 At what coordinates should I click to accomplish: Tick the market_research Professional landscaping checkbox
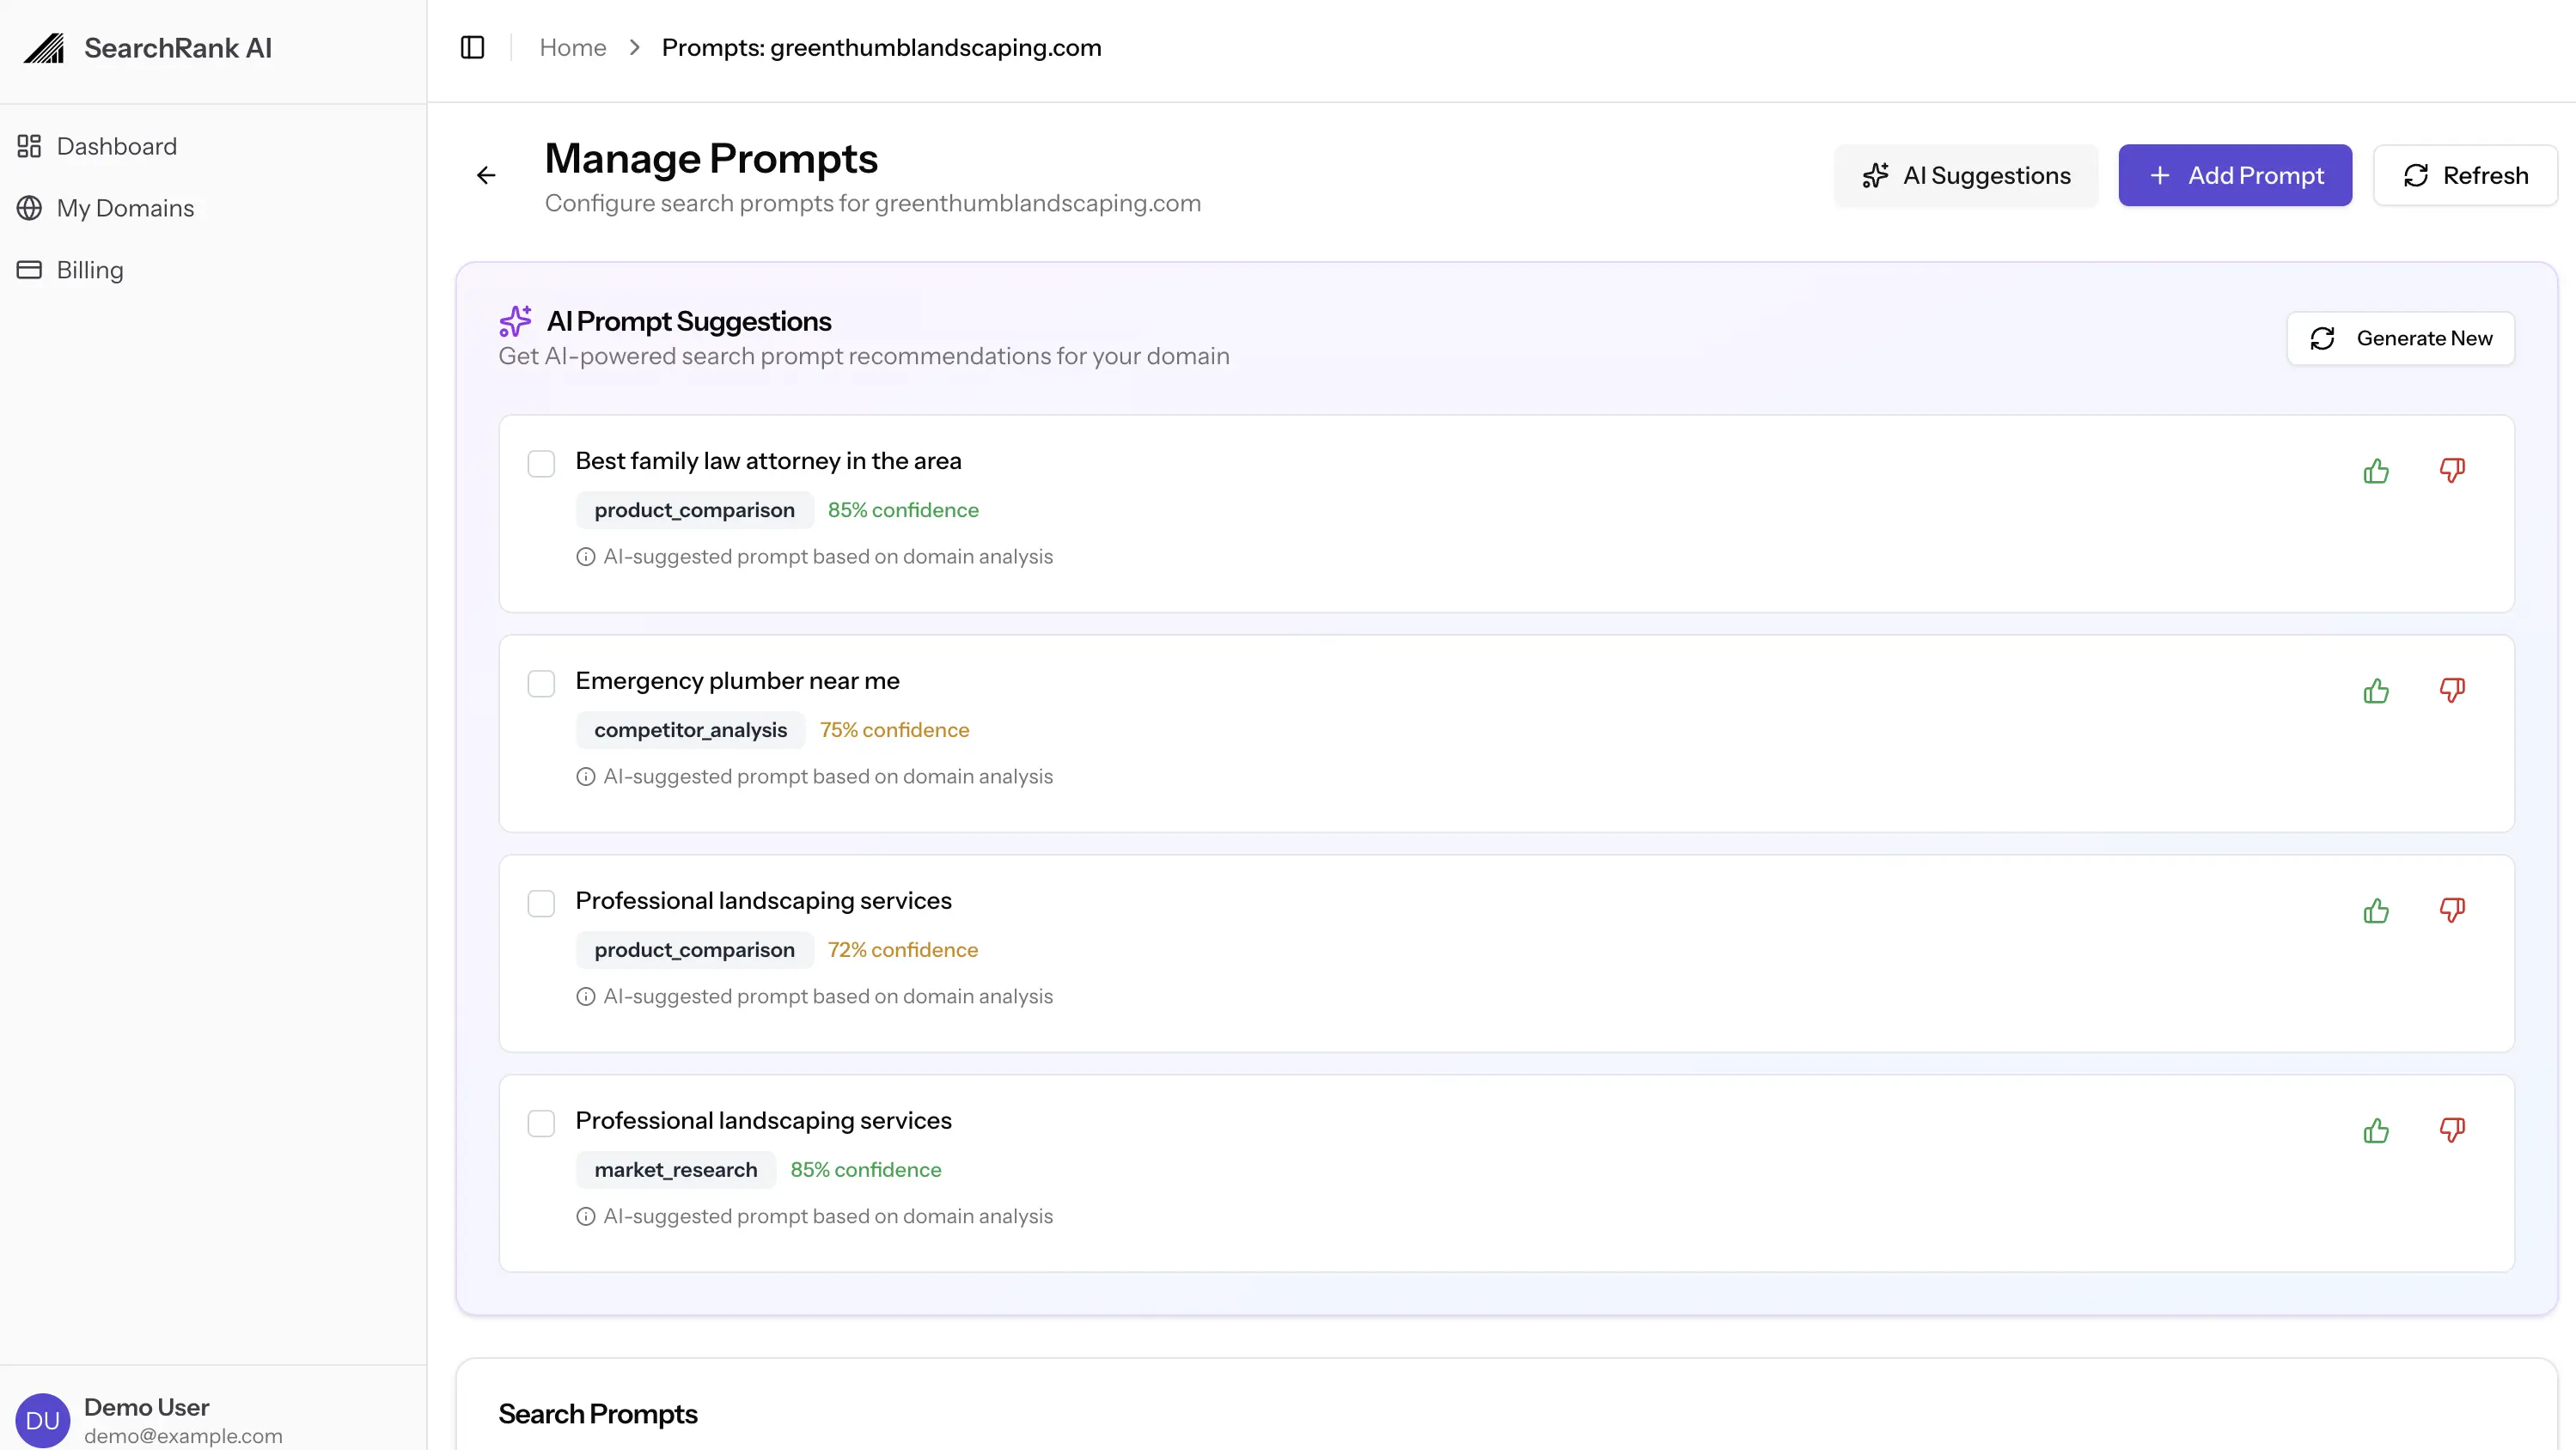[x=541, y=1124]
